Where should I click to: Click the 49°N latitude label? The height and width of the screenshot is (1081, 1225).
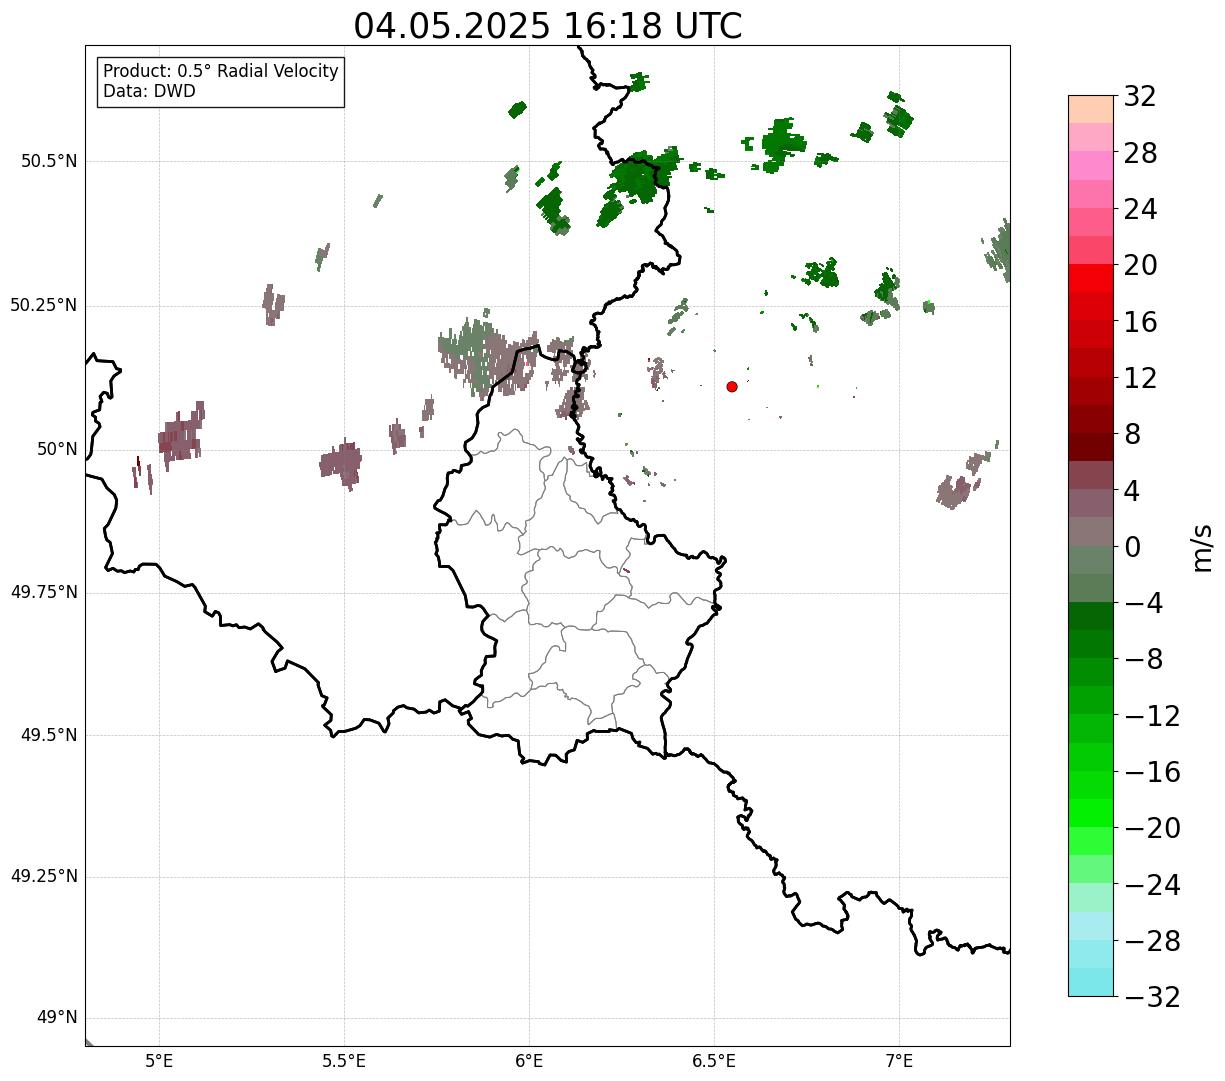tap(57, 1018)
